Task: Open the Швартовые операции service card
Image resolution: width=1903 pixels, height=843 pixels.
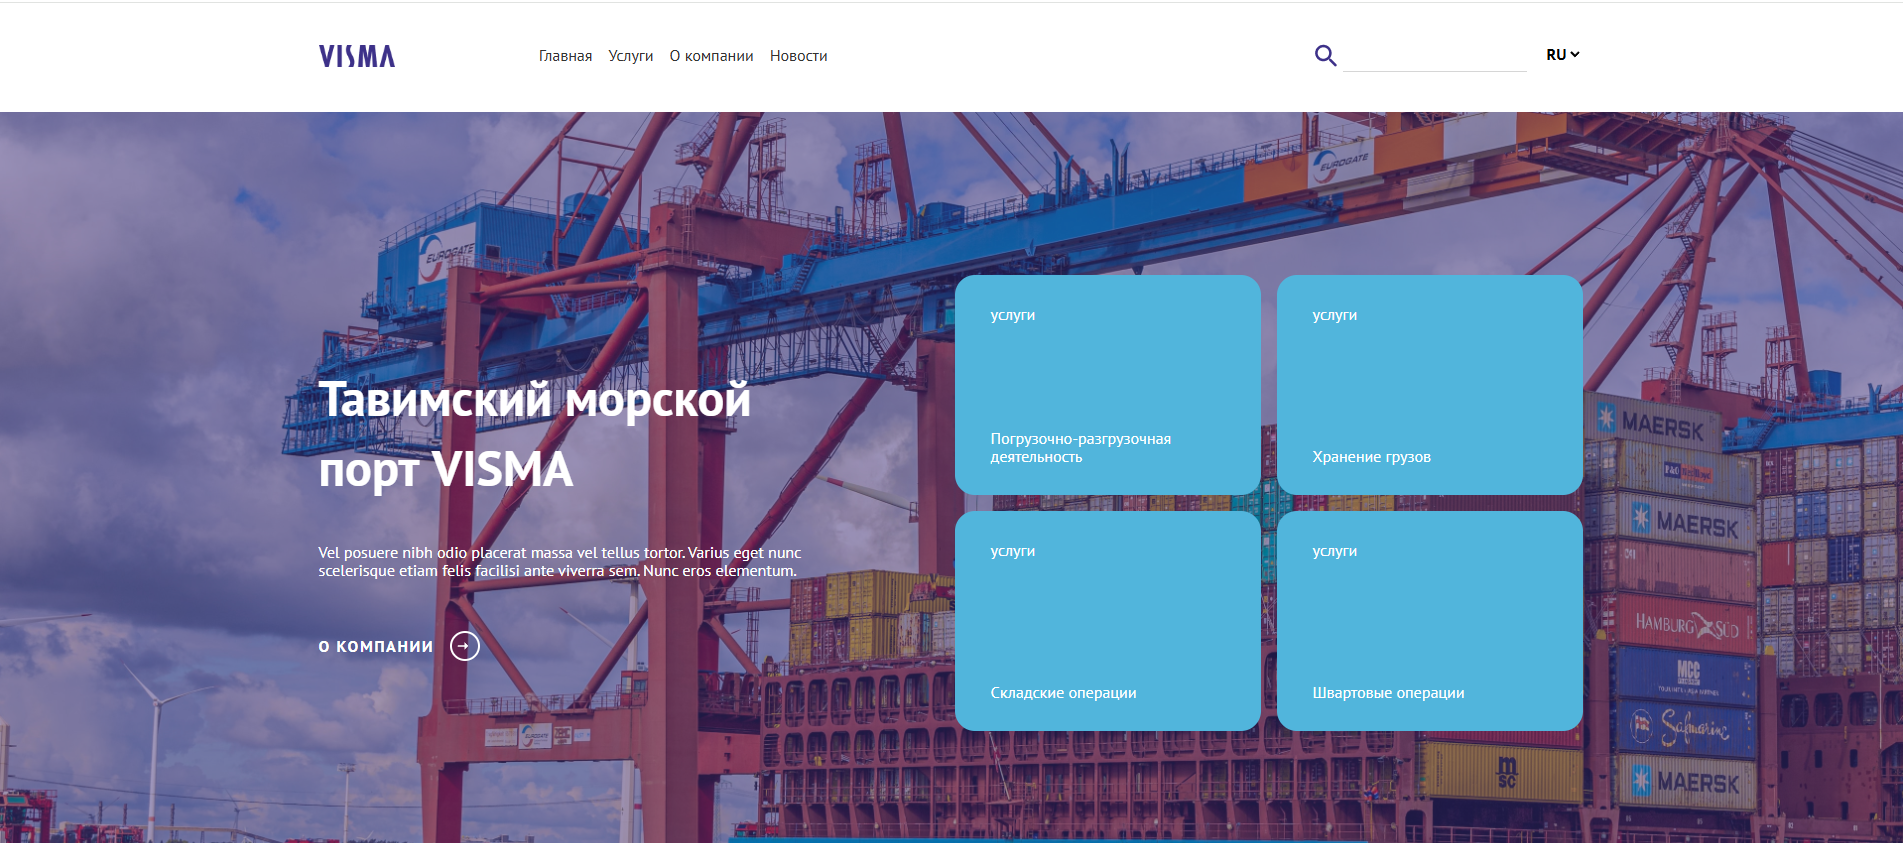Action: click(x=1430, y=621)
